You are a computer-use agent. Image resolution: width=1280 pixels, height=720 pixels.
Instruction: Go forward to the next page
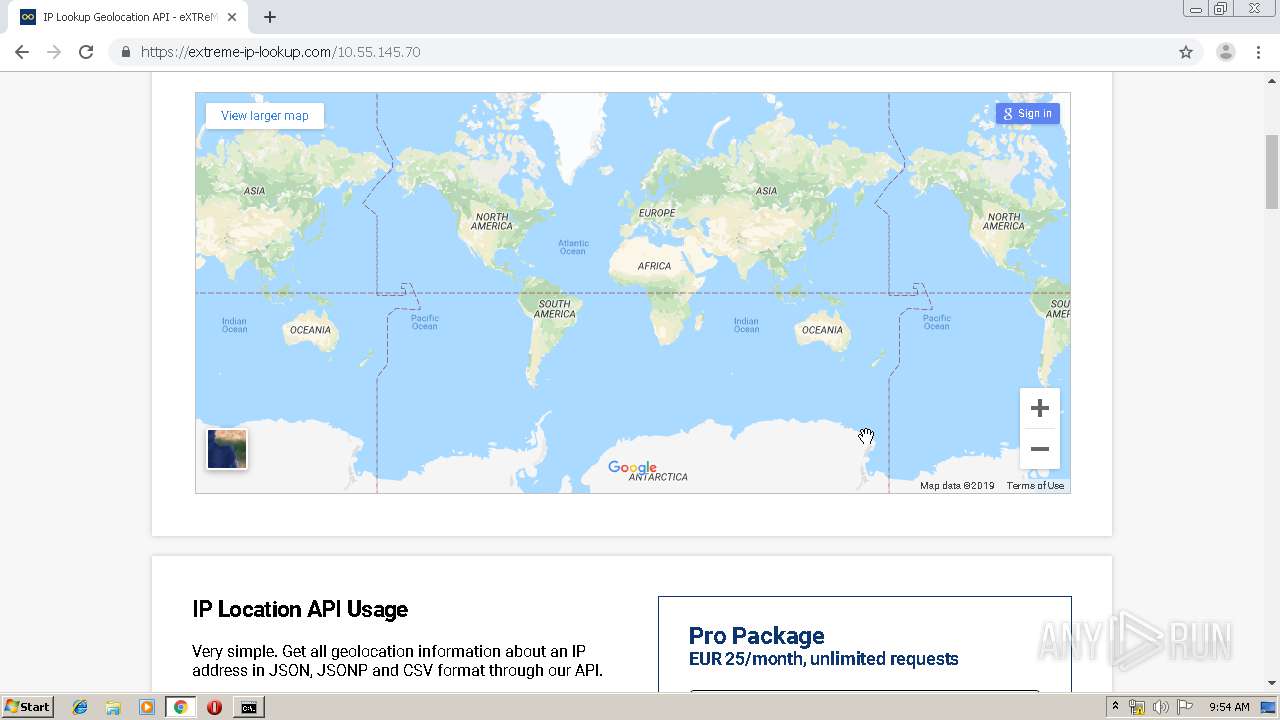[54, 52]
